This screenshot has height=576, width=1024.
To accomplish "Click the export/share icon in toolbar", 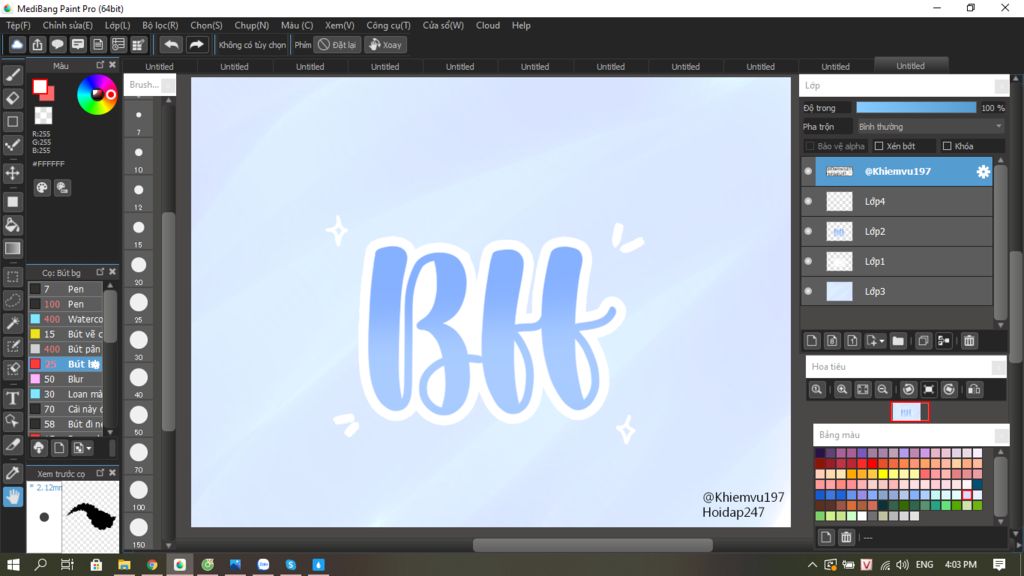I will pos(37,44).
